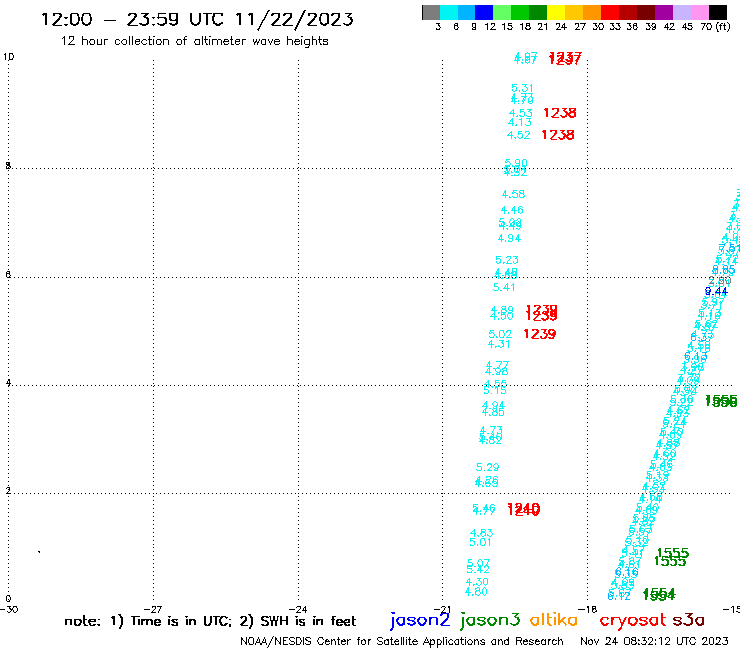Image resolution: width=740 pixels, height=650 pixels.
Task: Click the NOAA/NESDIS credit line
Action: 402,642
